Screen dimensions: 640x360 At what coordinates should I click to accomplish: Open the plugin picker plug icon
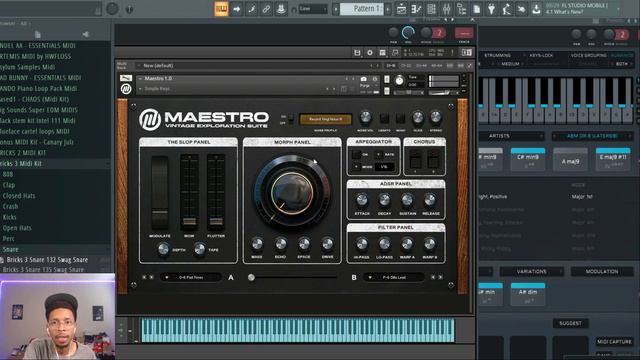click(491, 9)
